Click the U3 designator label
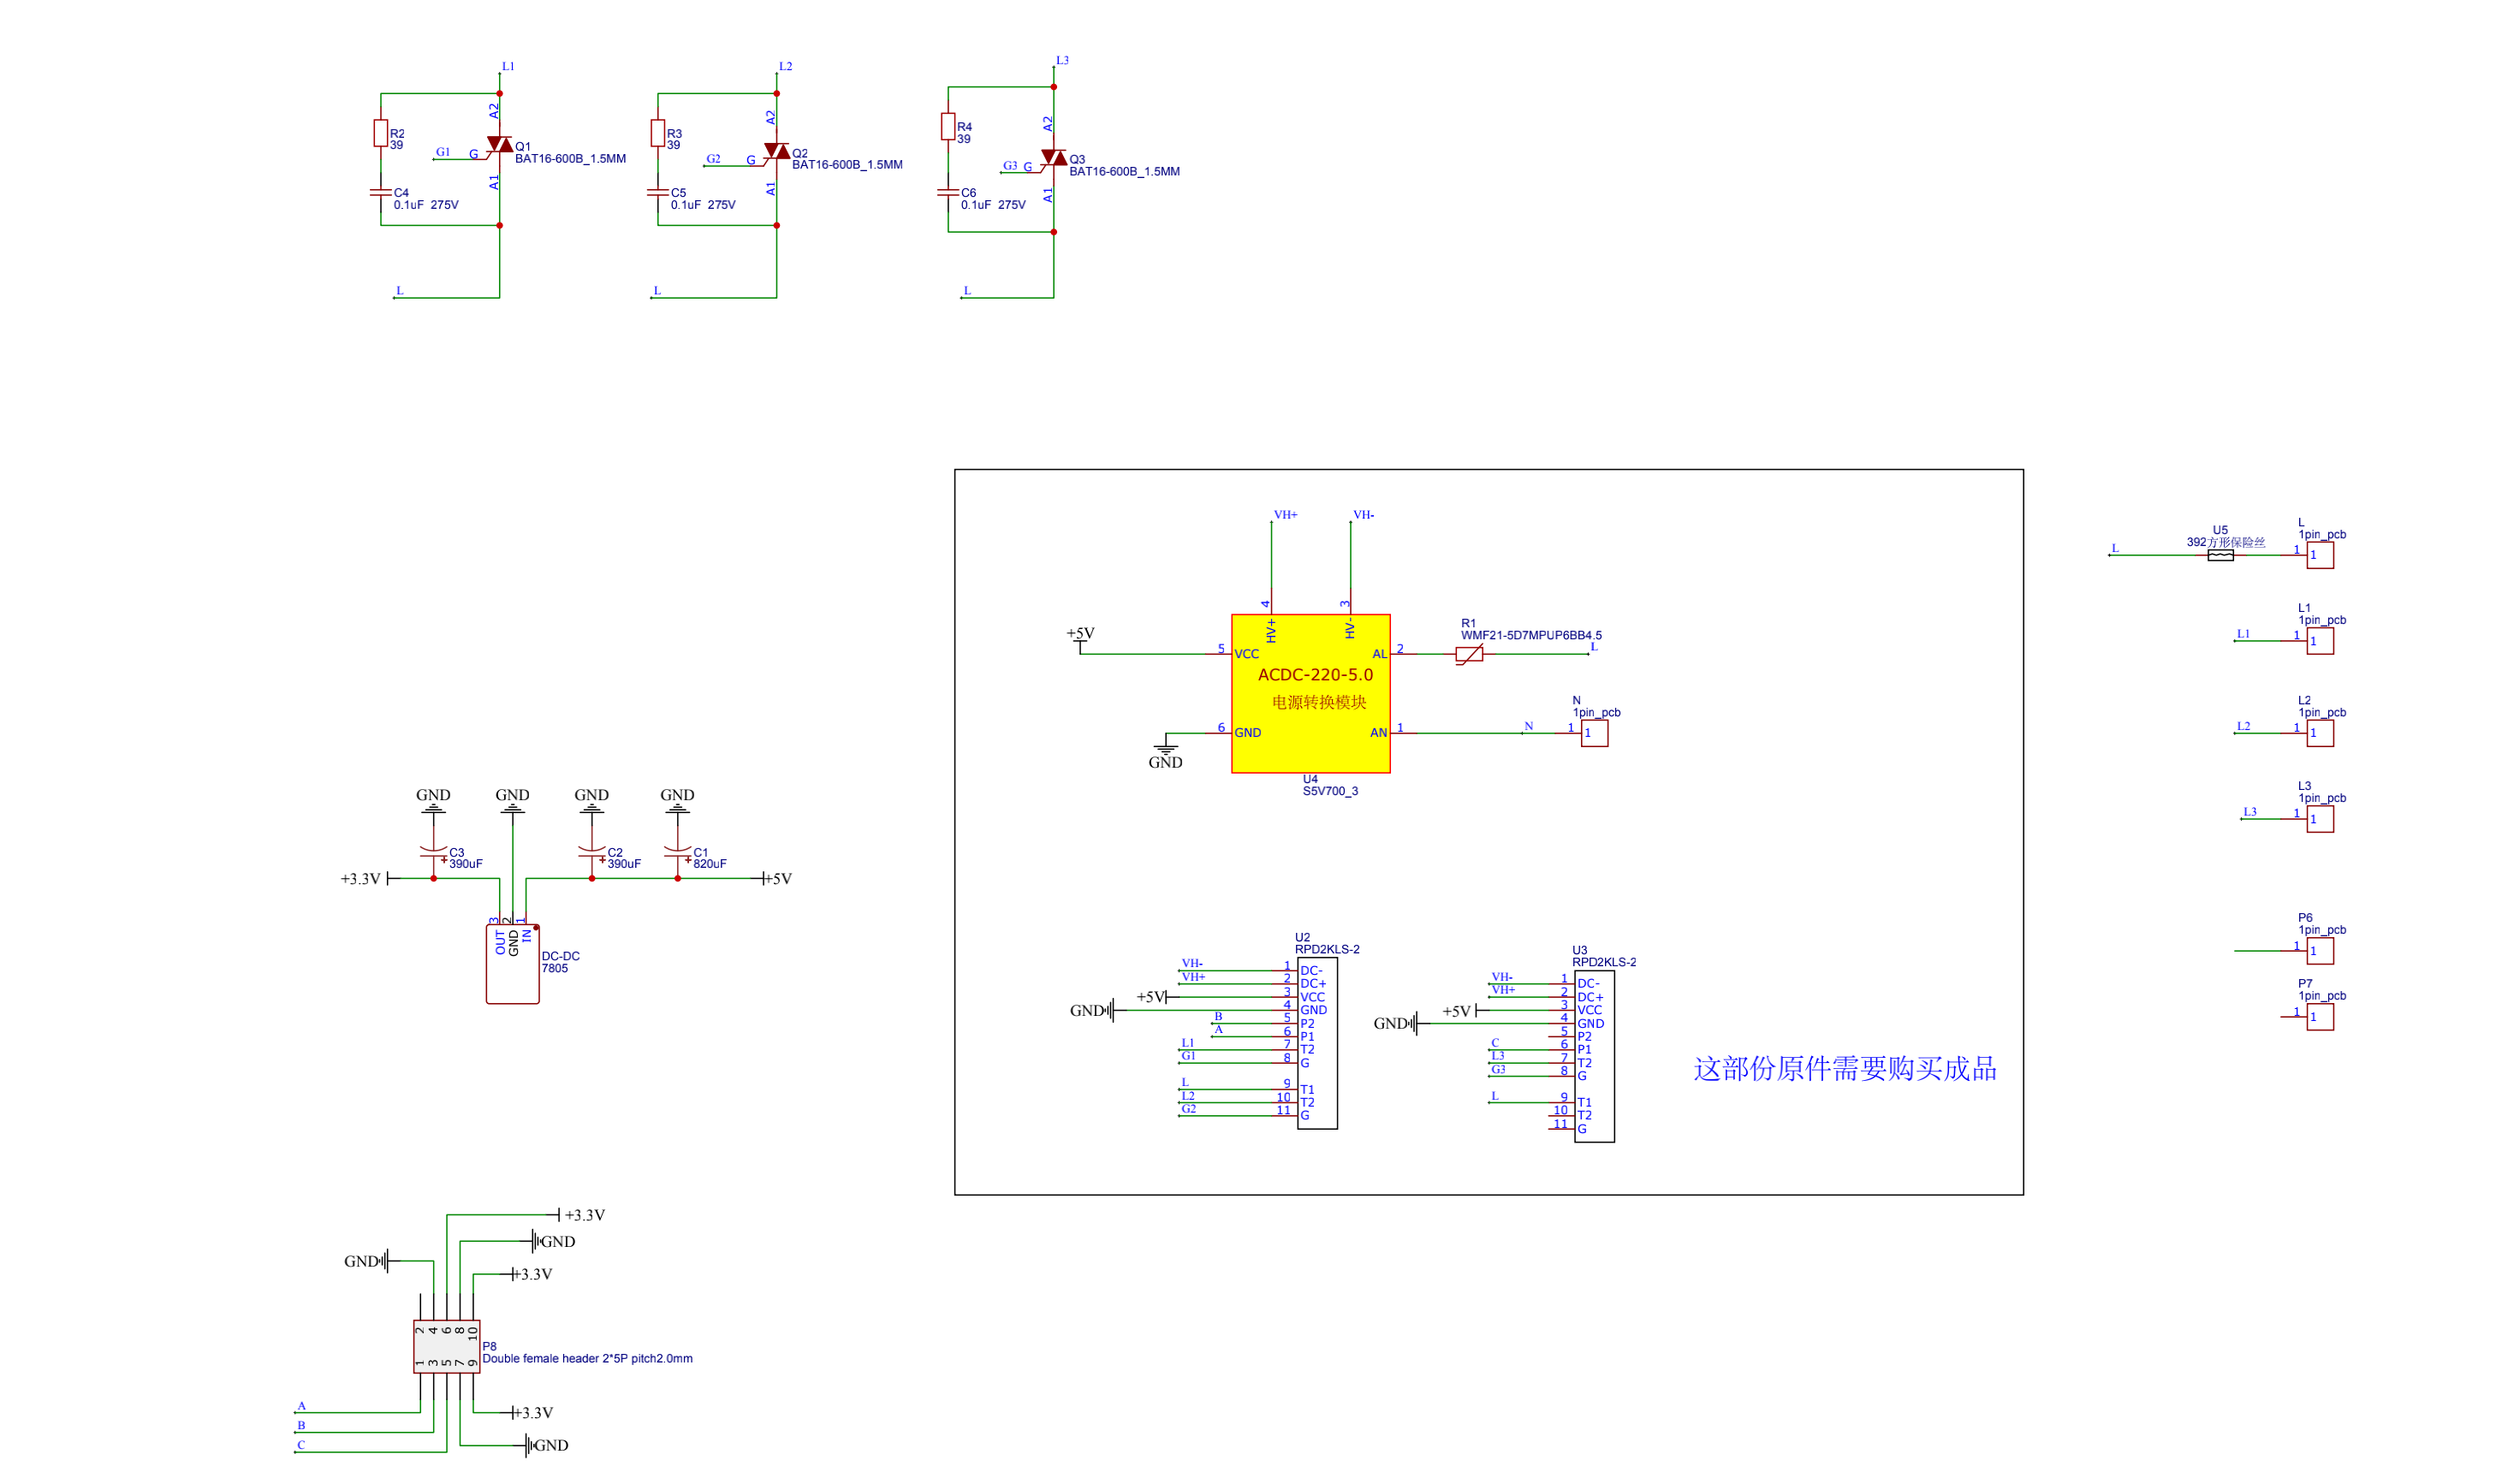This screenshot has height=1484, width=2508. tap(1579, 951)
